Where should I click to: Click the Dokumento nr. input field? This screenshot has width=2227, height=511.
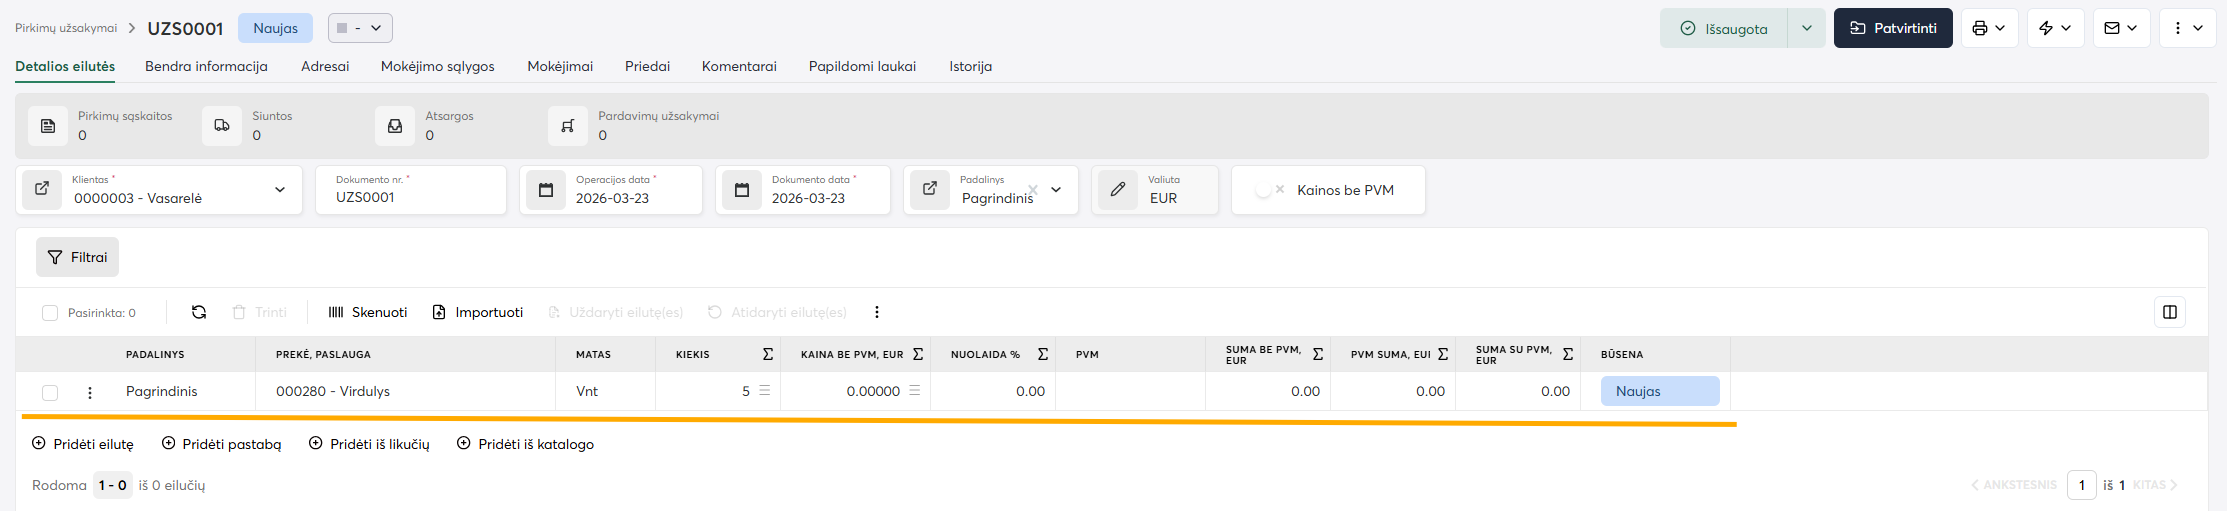pyautogui.click(x=410, y=198)
